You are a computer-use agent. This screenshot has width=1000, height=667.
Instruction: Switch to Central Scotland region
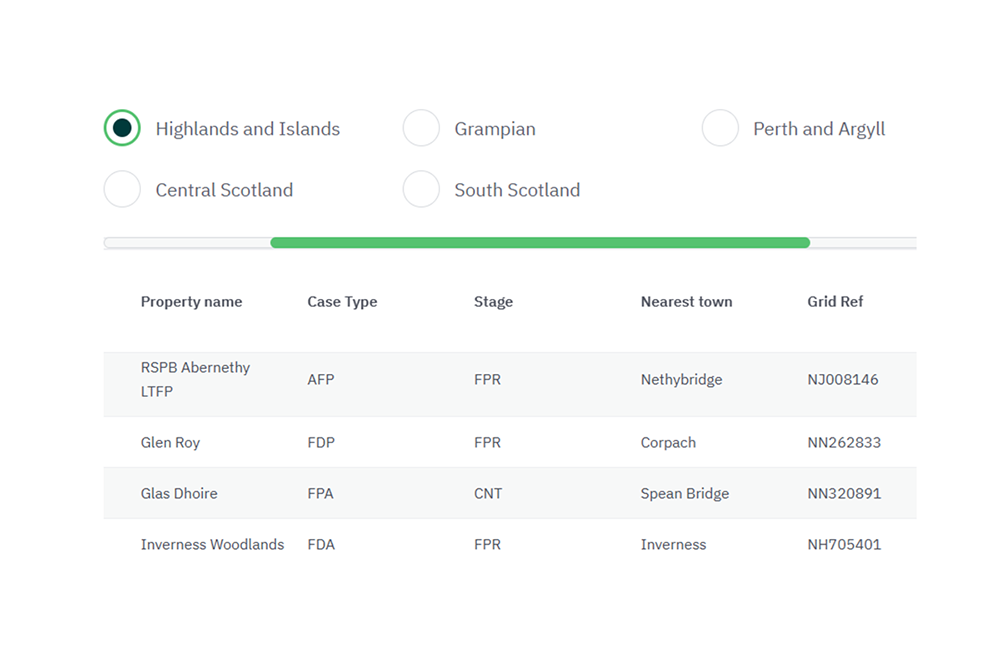(121, 189)
